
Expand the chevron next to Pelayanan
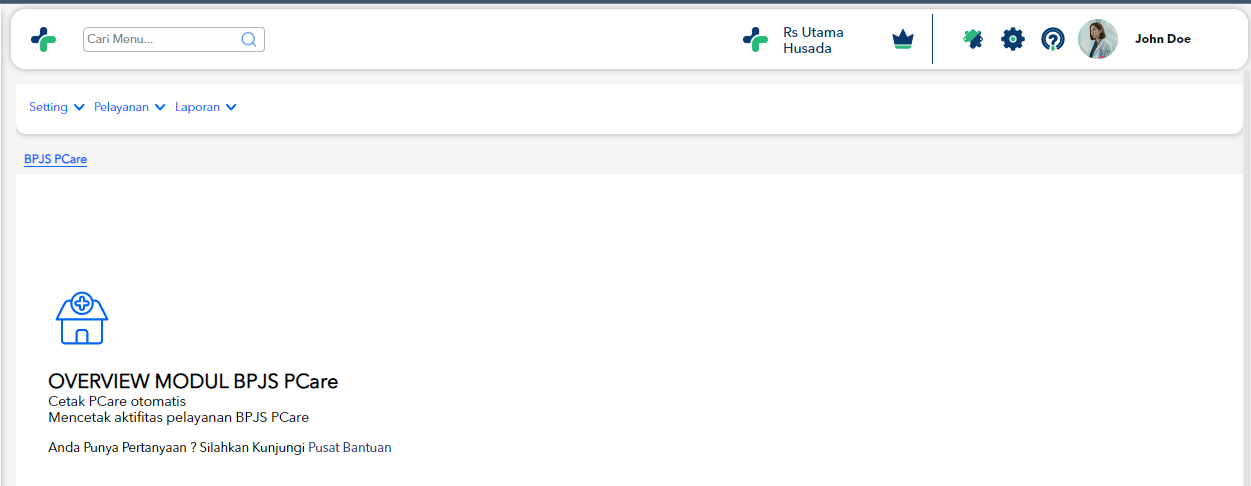160,107
